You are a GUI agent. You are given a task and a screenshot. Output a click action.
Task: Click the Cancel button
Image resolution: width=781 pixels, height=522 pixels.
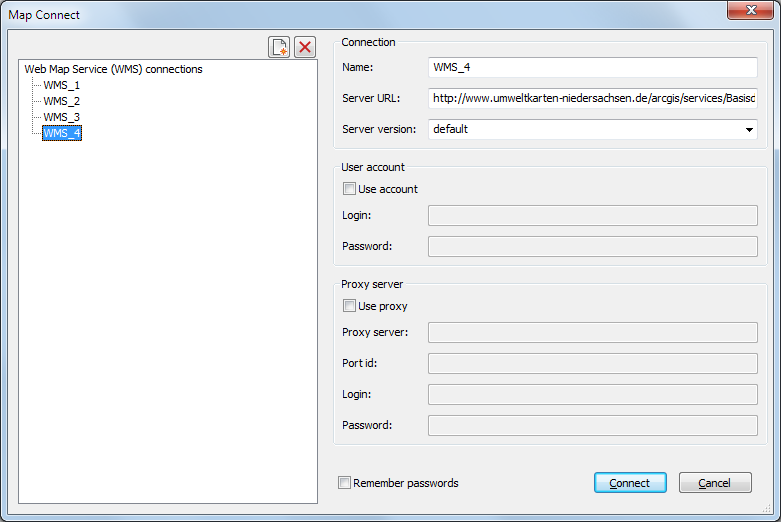[715, 483]
